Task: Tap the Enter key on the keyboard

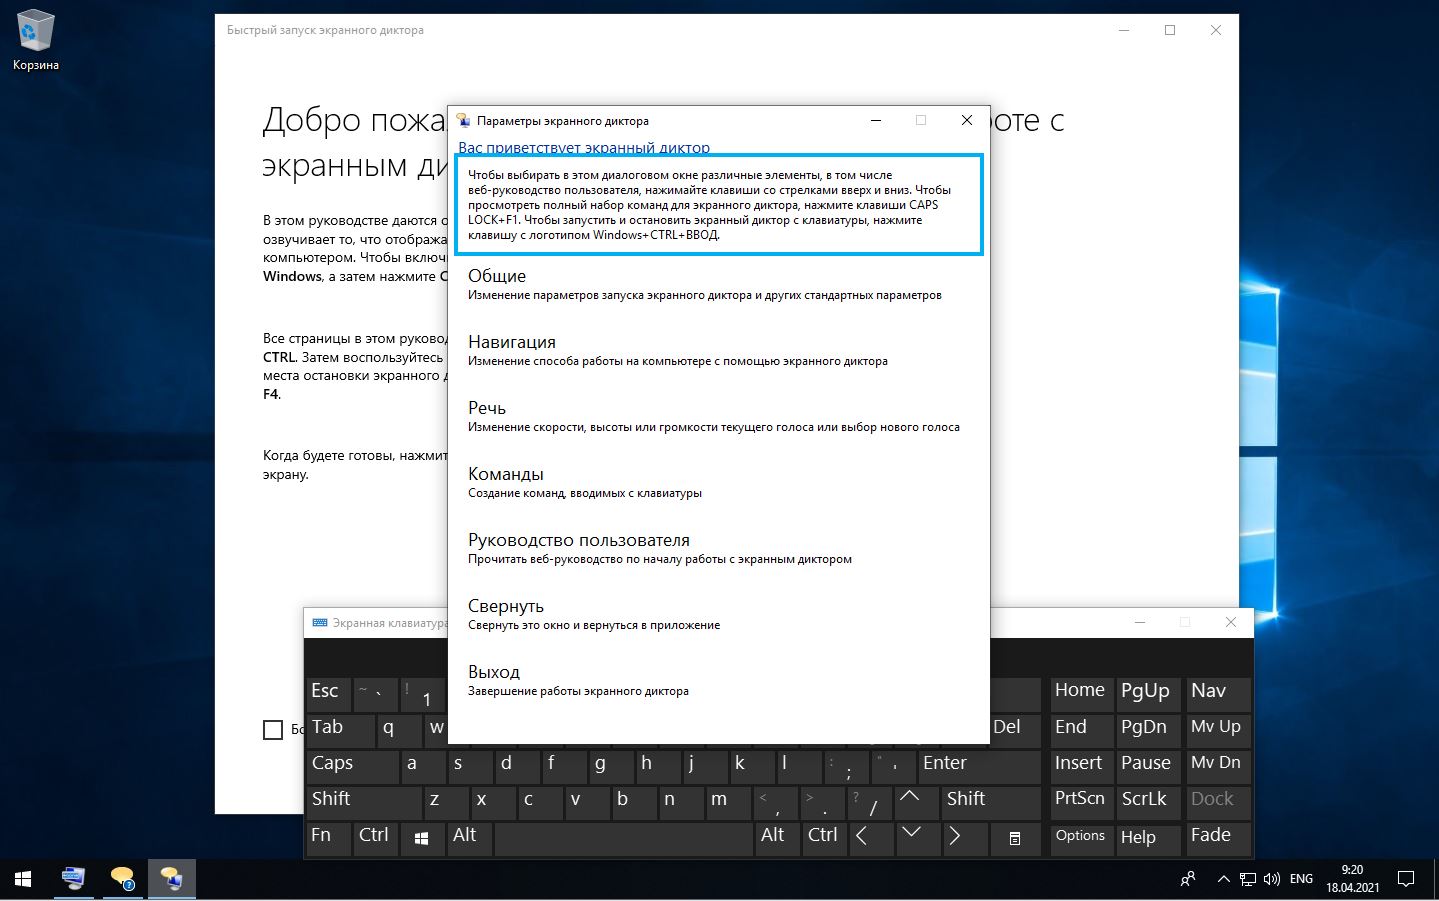Action: click(x=978, y=765)
